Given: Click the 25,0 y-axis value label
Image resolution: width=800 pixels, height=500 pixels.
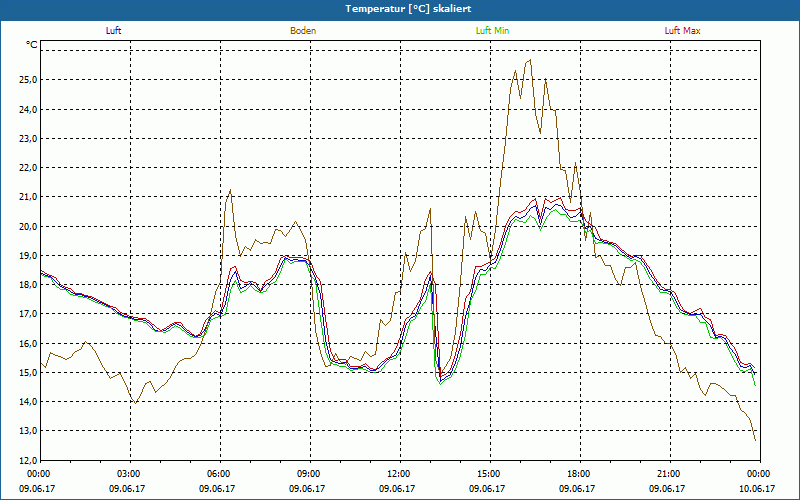Looking at the screenshot, I should click(26, 80).
